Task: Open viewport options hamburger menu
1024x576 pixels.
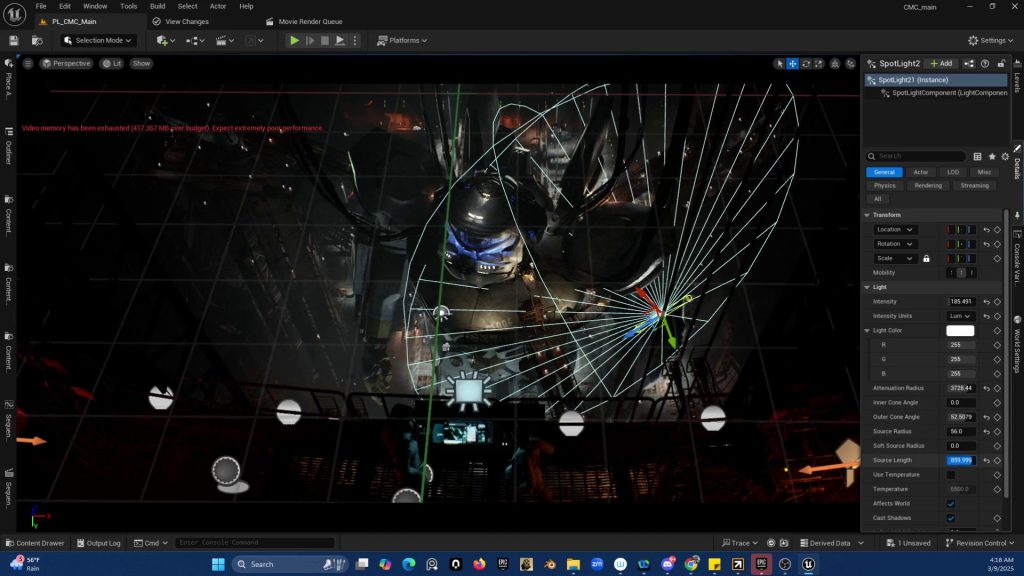Action: click(x=28, y=63)
